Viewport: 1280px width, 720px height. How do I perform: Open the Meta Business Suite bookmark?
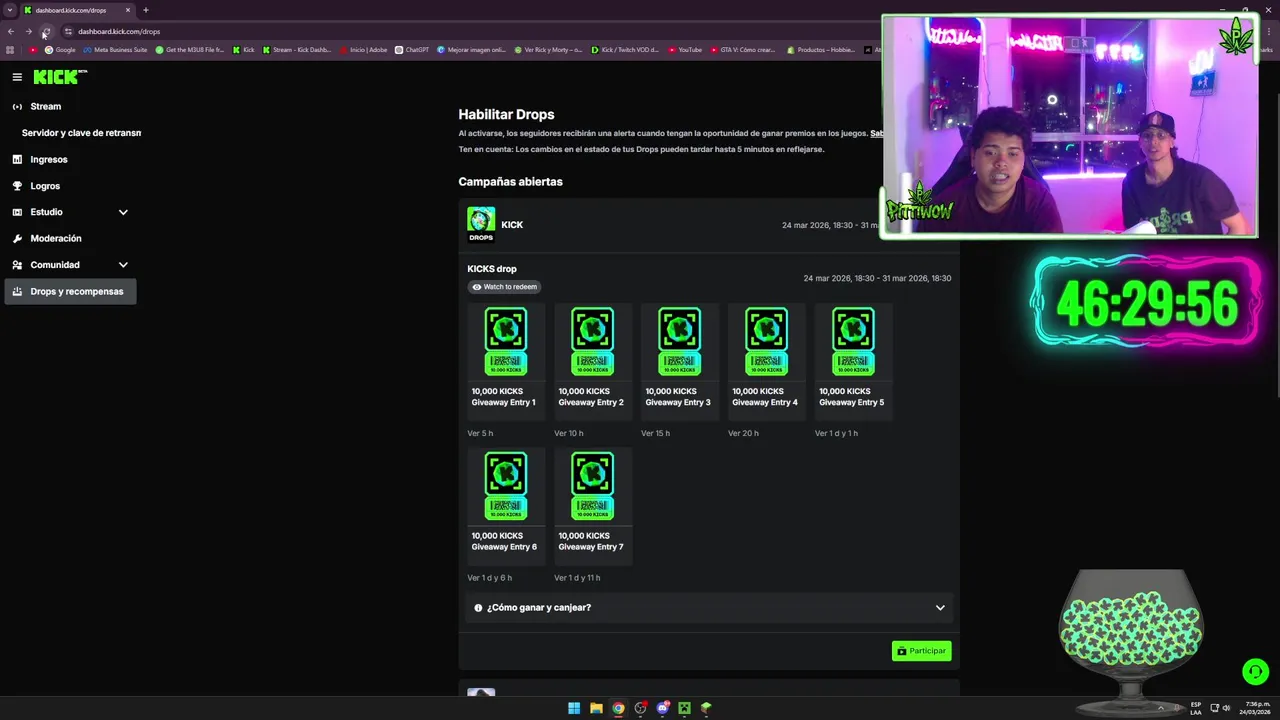(115, 50)
